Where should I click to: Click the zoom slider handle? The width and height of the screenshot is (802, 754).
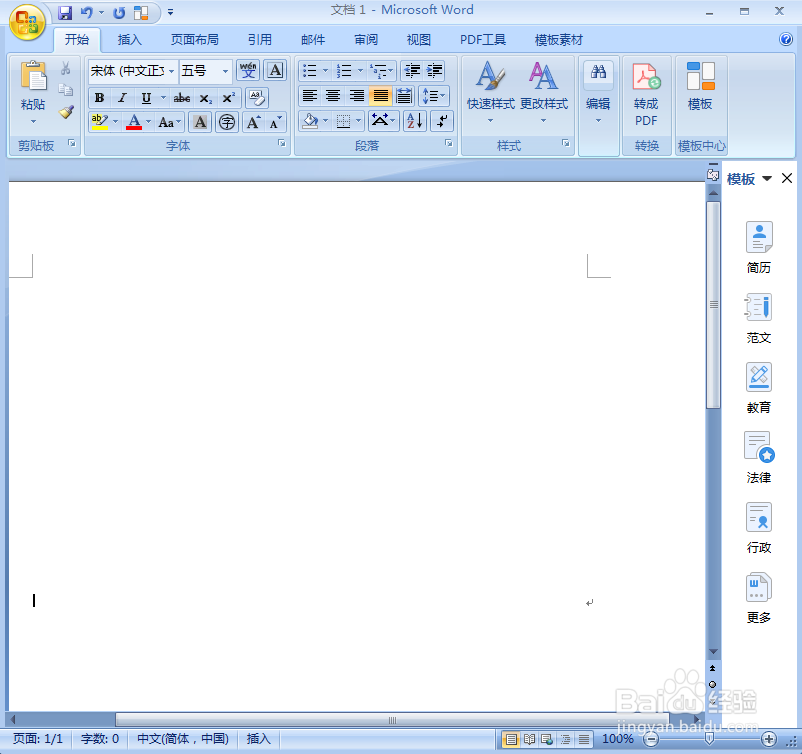pos(709,738)
